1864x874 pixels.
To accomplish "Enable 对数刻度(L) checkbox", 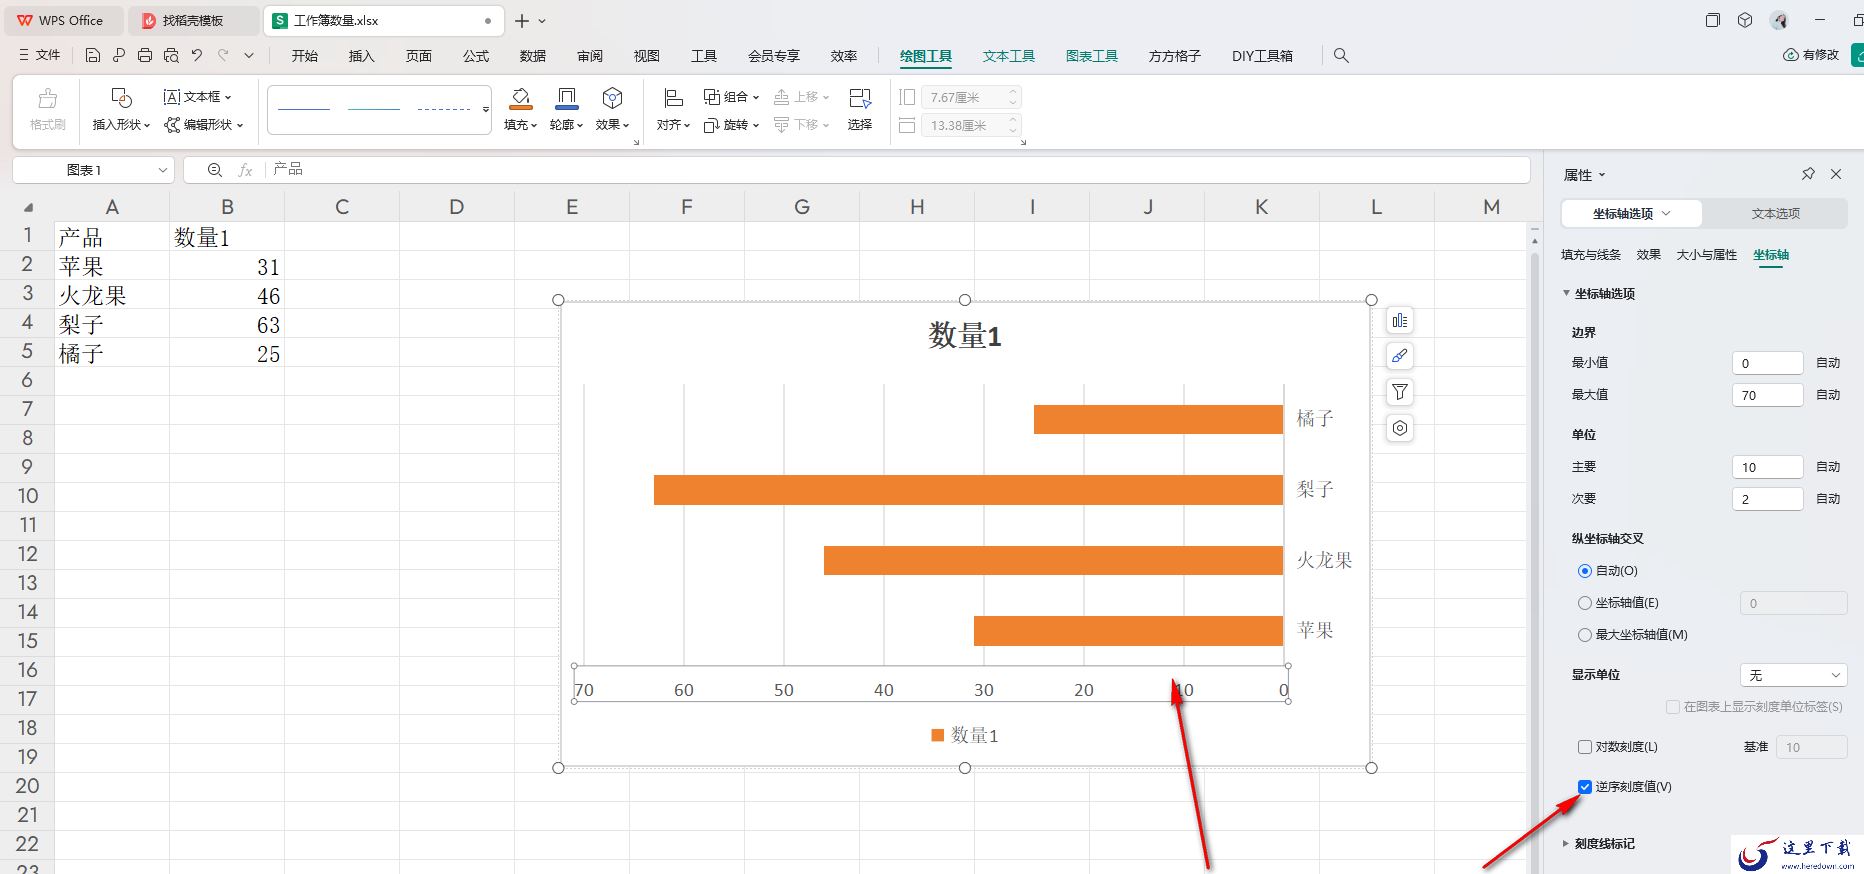I will pyautogui.click(x=1585, y=747).
